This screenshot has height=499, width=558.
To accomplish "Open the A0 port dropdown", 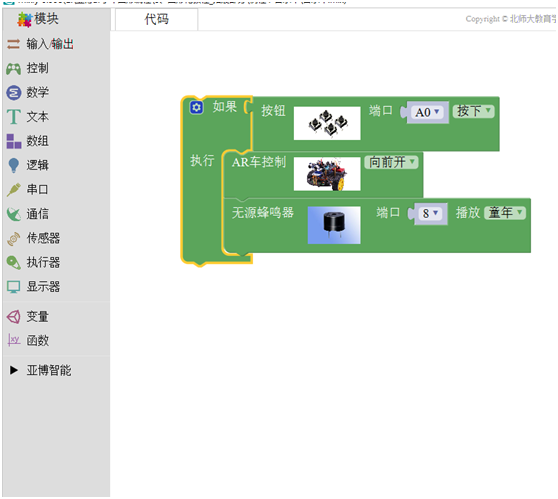I will coord(427,112).
